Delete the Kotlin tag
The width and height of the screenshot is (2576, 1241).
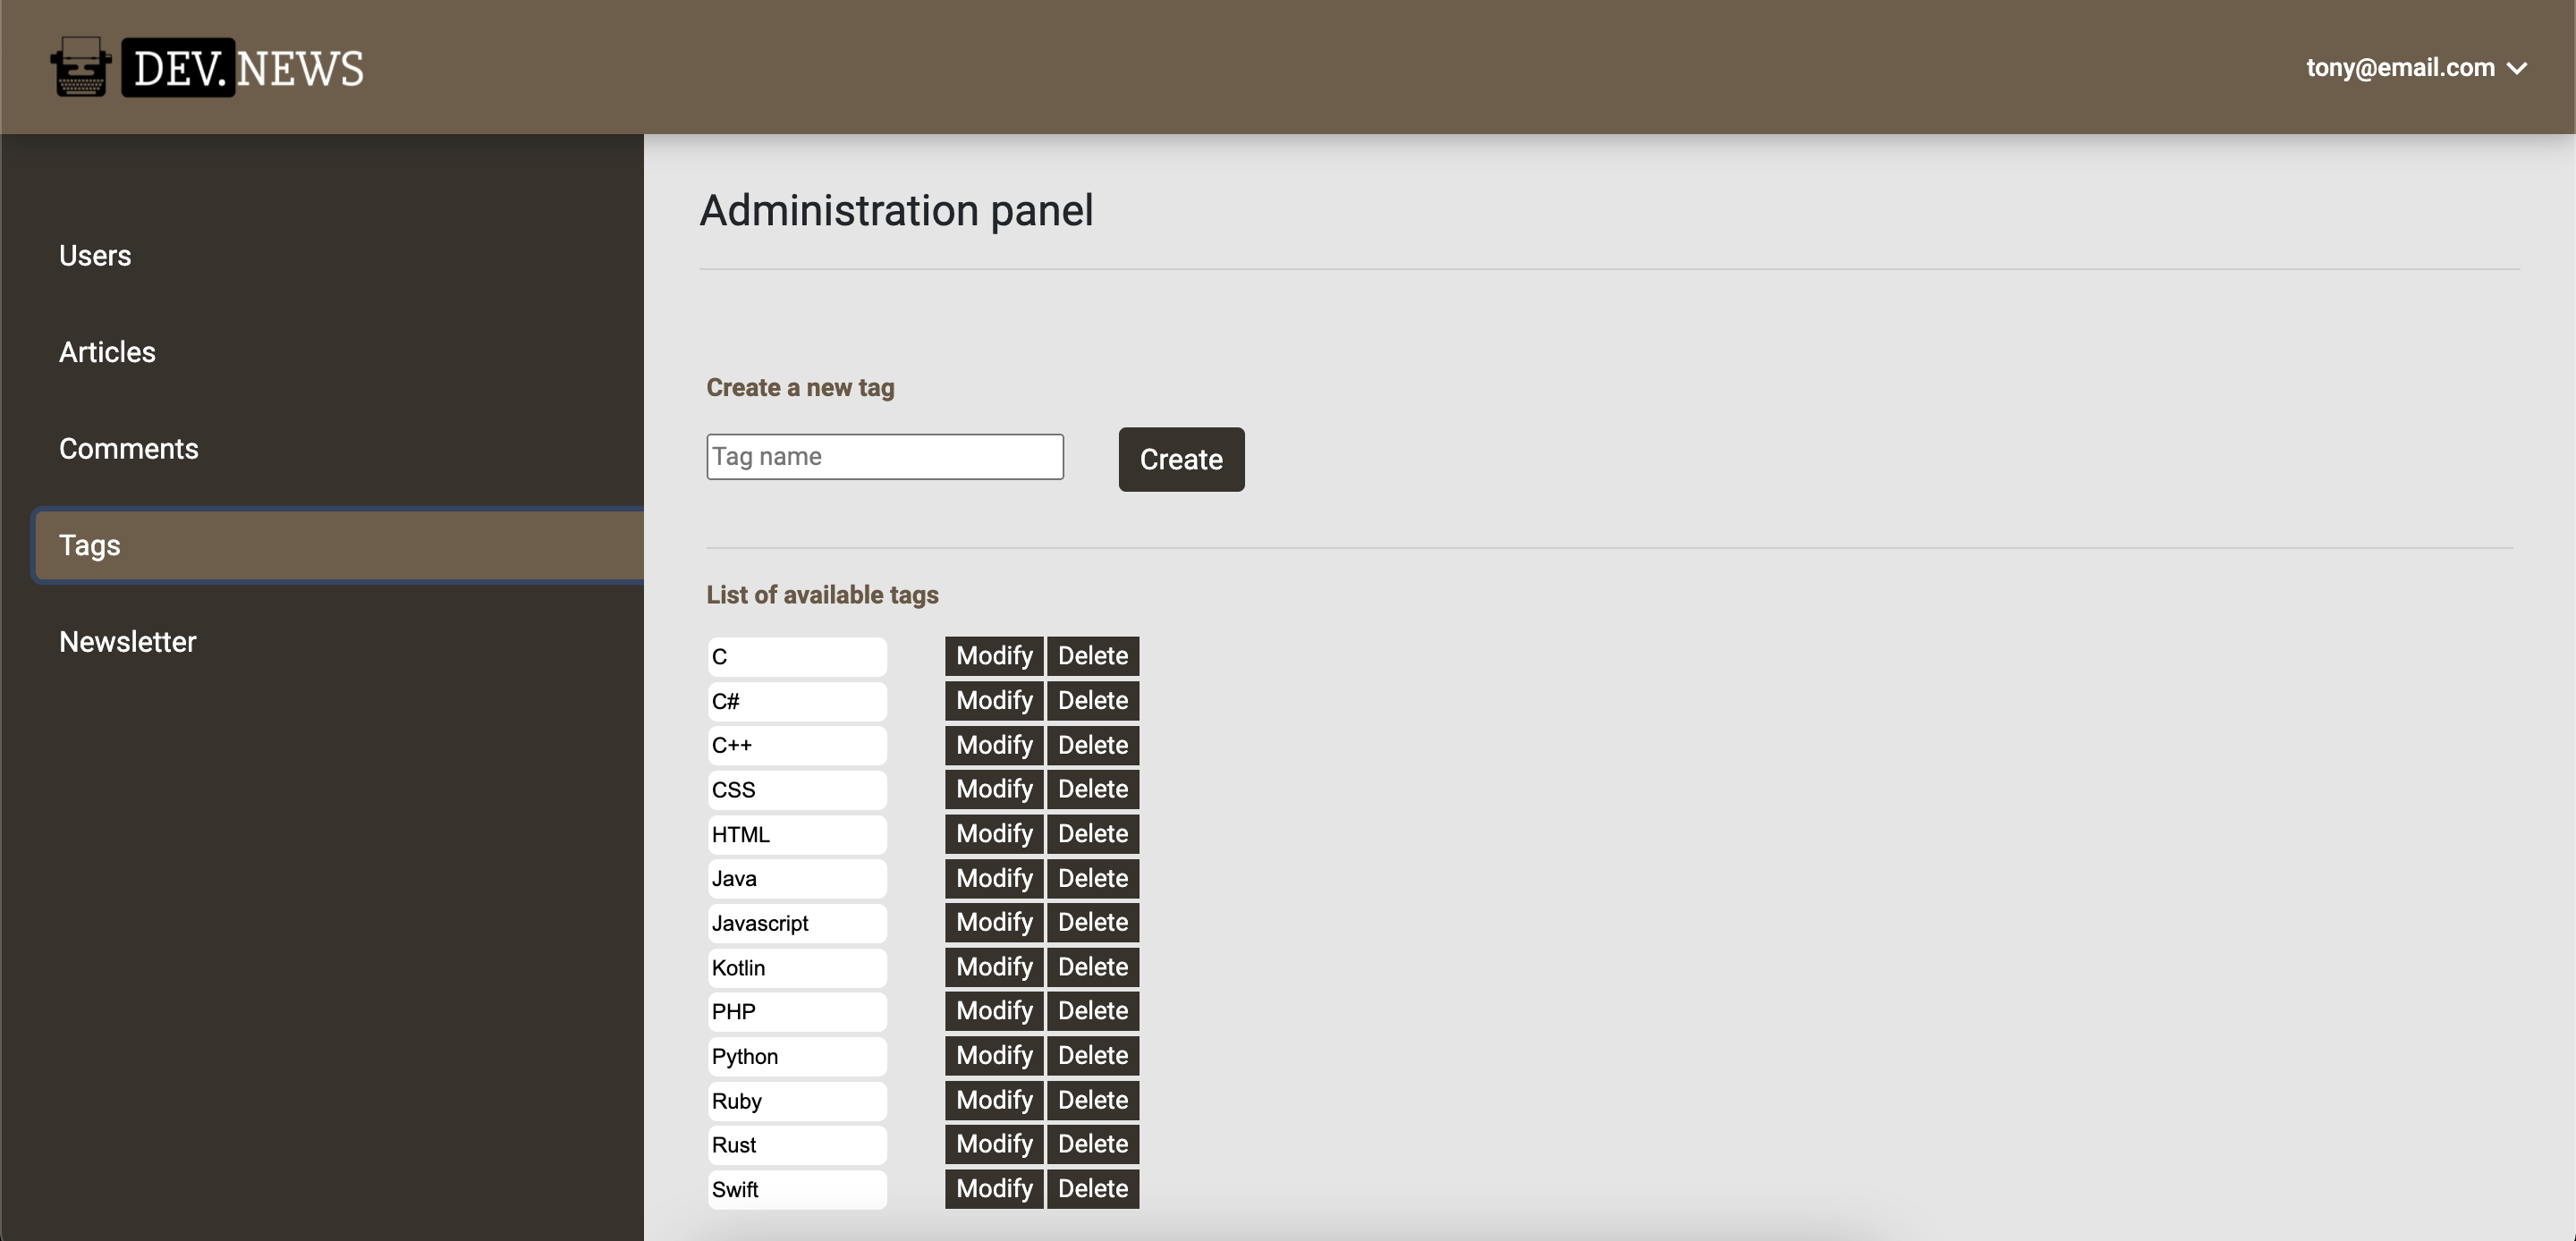pyautogui.click(x=1092, y=966)
